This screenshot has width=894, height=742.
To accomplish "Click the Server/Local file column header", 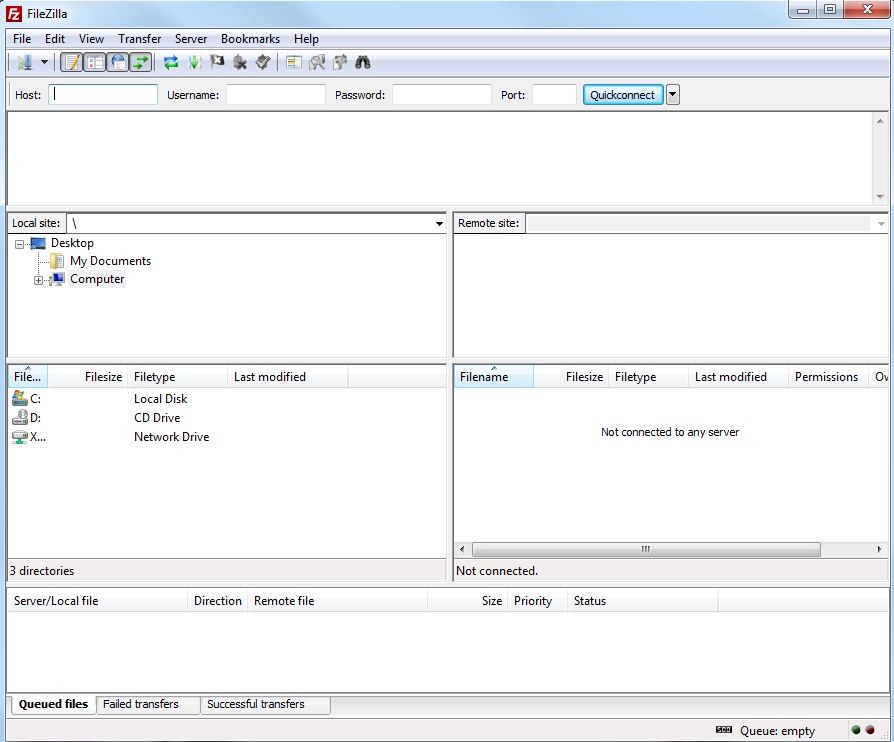I will point(97,601).
